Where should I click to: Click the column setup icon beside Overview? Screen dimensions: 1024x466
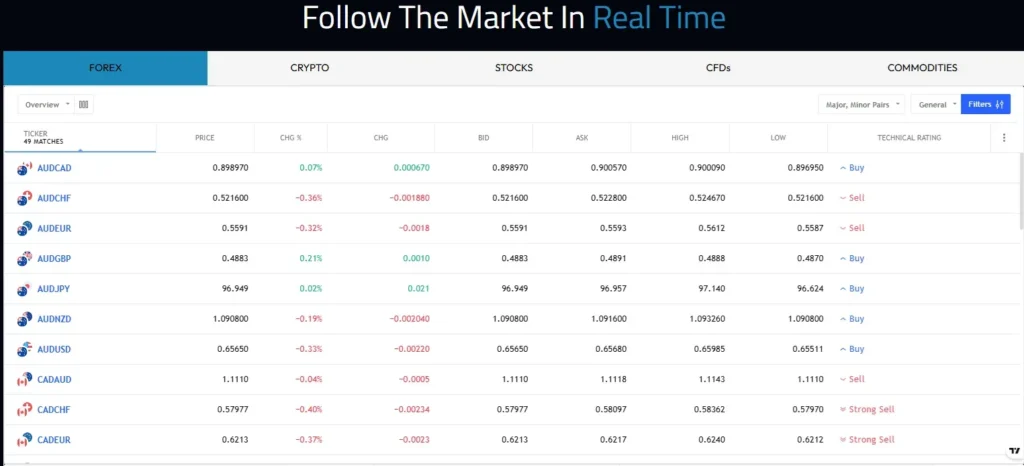84,104
